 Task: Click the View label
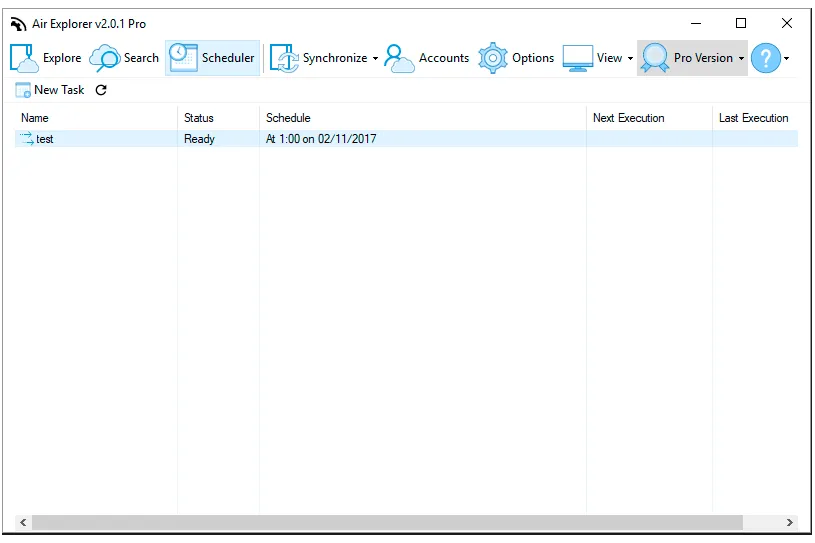609,58
